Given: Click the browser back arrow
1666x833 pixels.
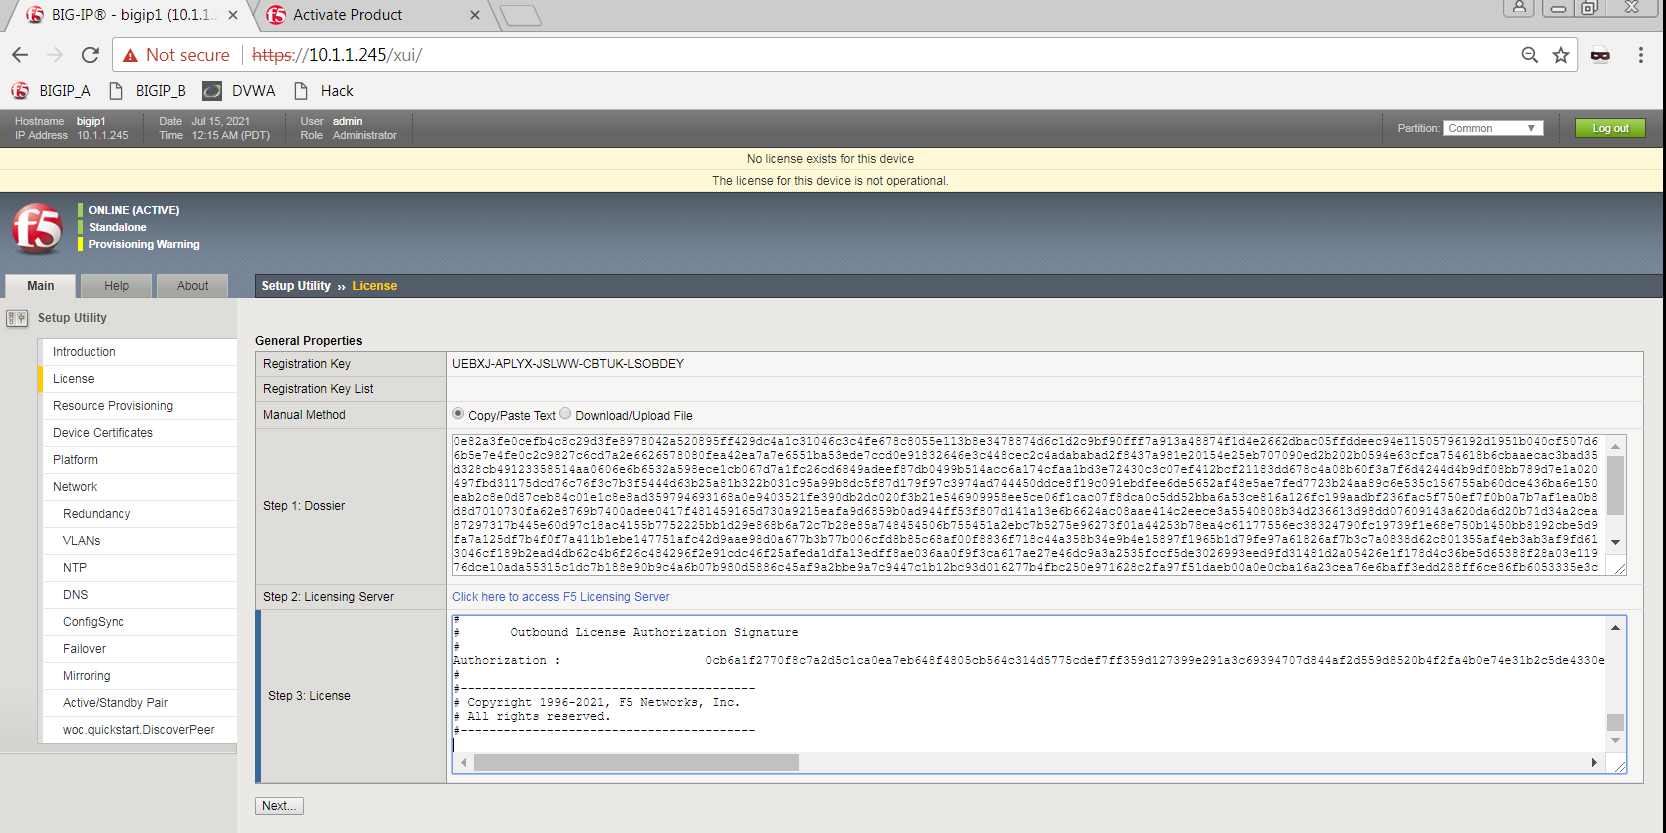Looking at the screenshot, I should tap(20, 55).
